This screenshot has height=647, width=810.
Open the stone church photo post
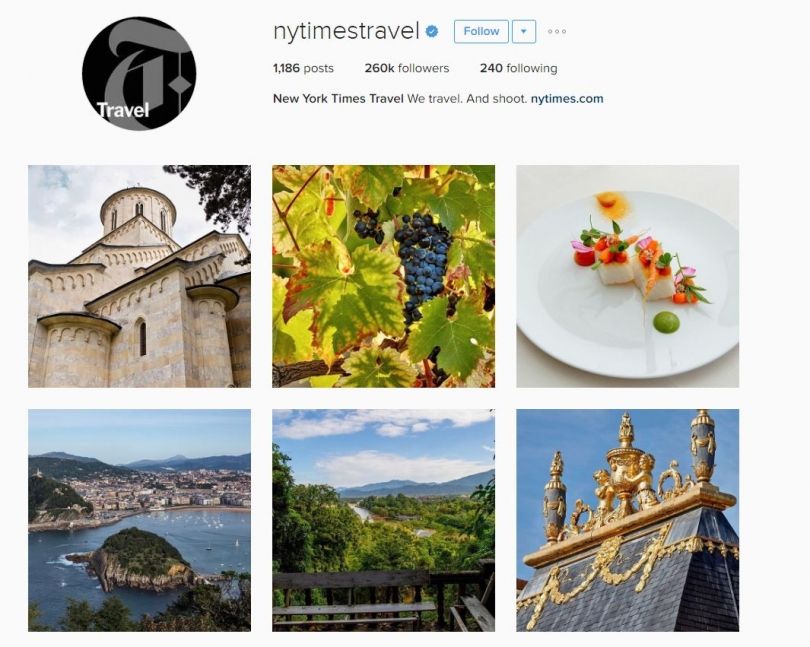tap(139, 276)
